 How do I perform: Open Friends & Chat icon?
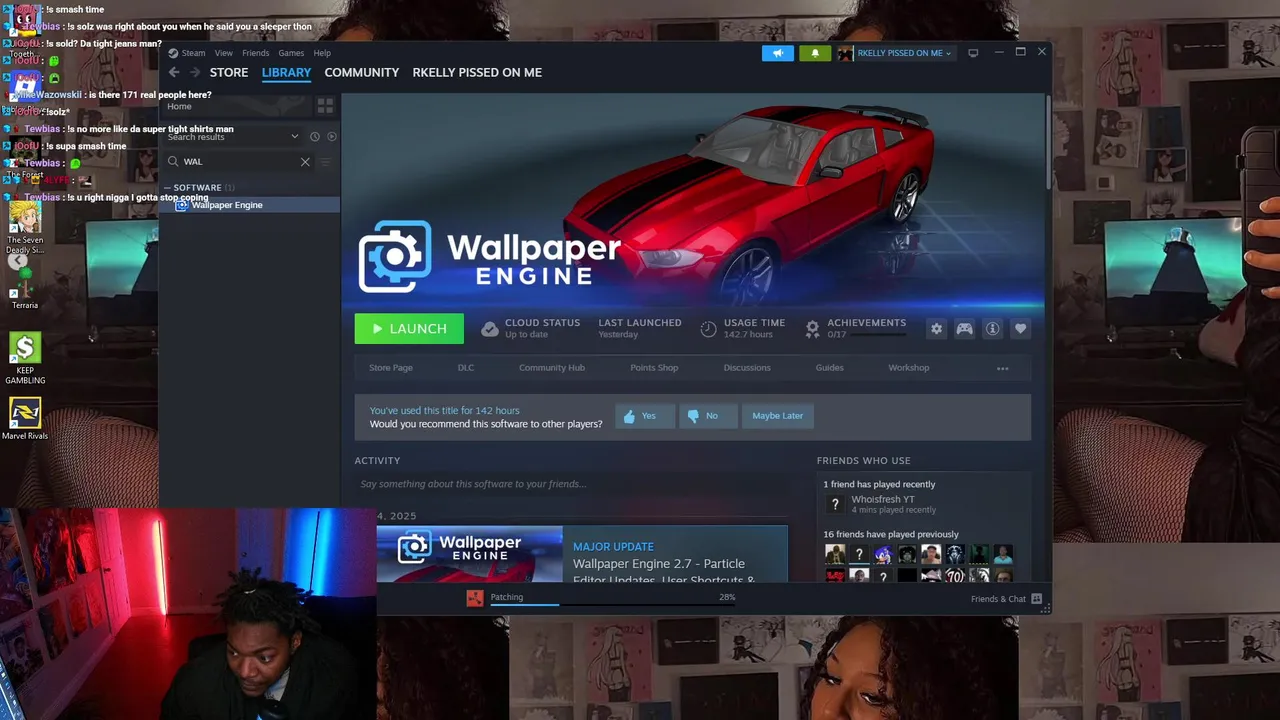pos(1037,599)
